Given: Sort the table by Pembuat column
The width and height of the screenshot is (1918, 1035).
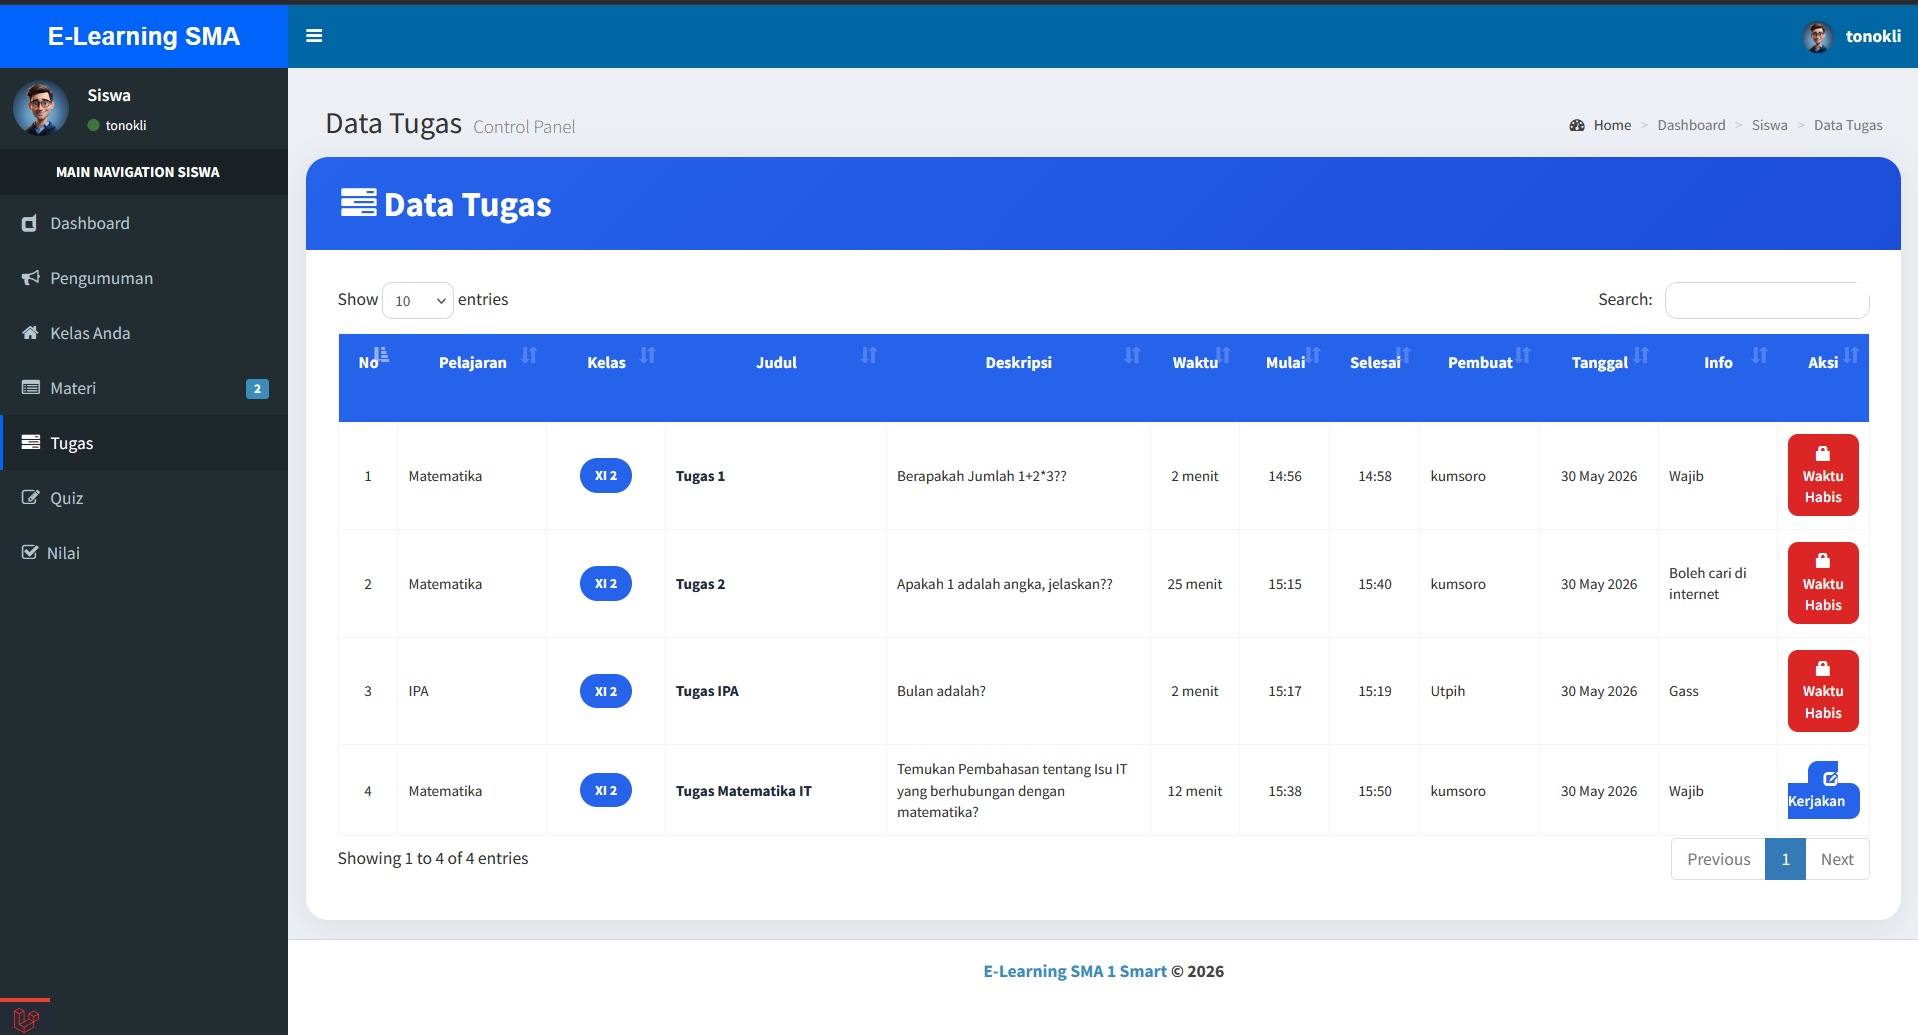Looking at the screenshot, I should 1480,378.
